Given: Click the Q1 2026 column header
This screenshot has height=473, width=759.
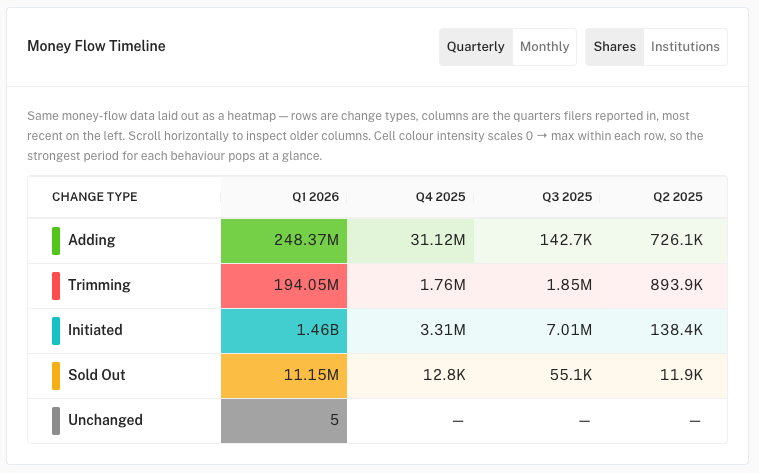Looking at the screenshot, I should coord(284,197).
